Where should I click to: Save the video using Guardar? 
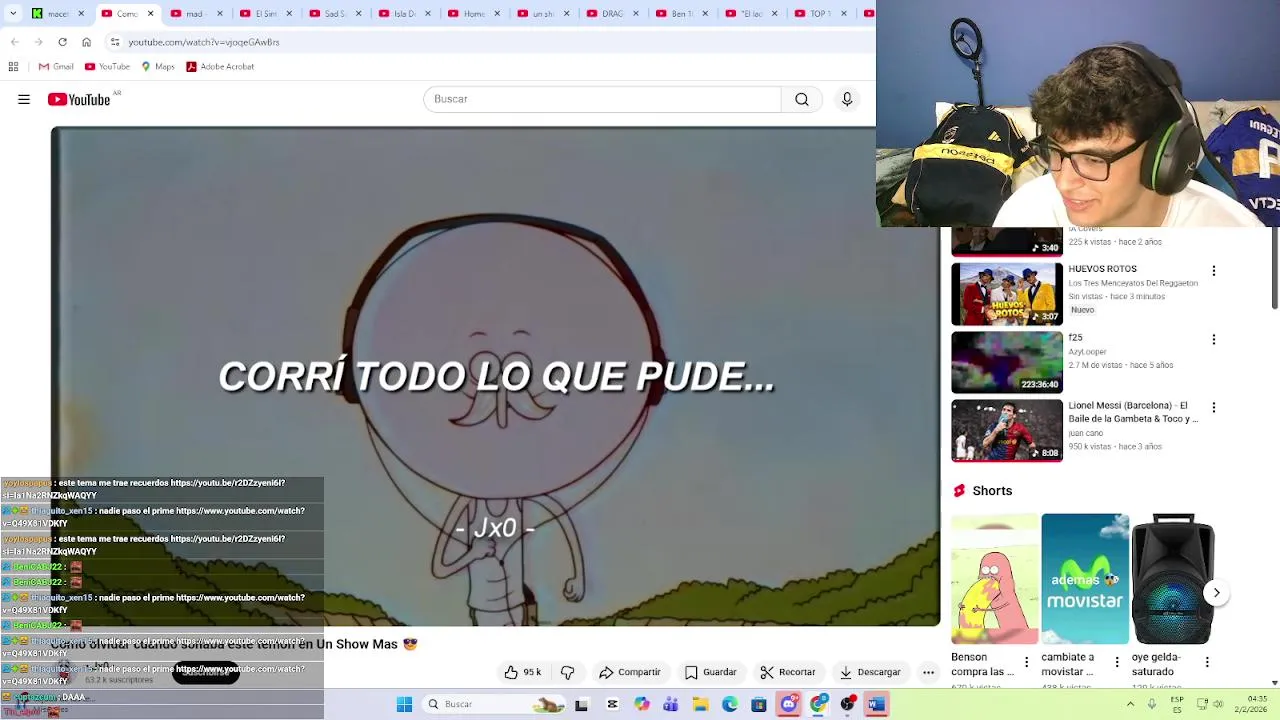[x=711, y=672]
